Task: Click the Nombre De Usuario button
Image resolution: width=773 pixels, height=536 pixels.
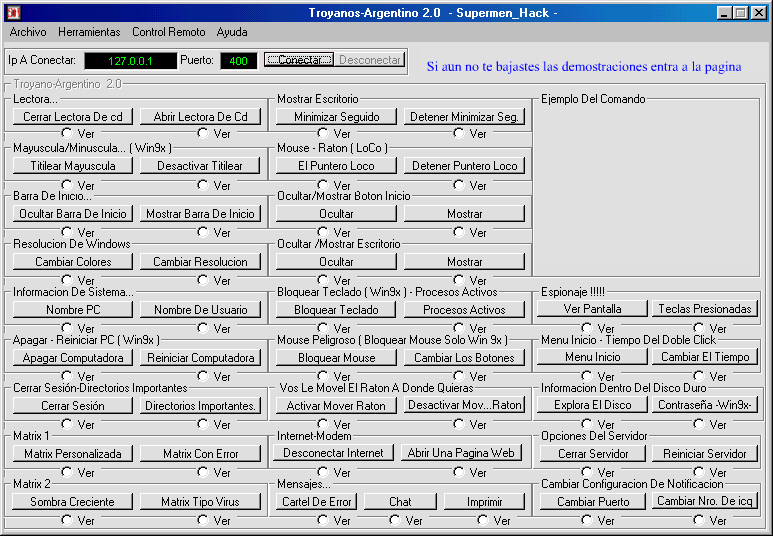Action: 200,310
